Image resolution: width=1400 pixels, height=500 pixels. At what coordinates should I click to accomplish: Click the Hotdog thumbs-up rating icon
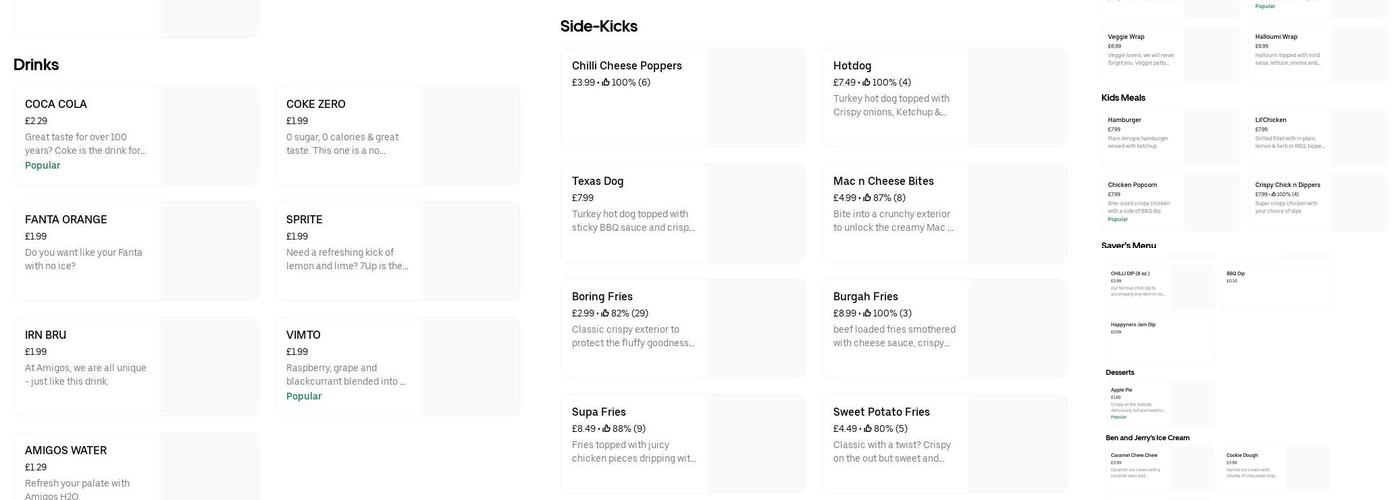pos(867,83)
